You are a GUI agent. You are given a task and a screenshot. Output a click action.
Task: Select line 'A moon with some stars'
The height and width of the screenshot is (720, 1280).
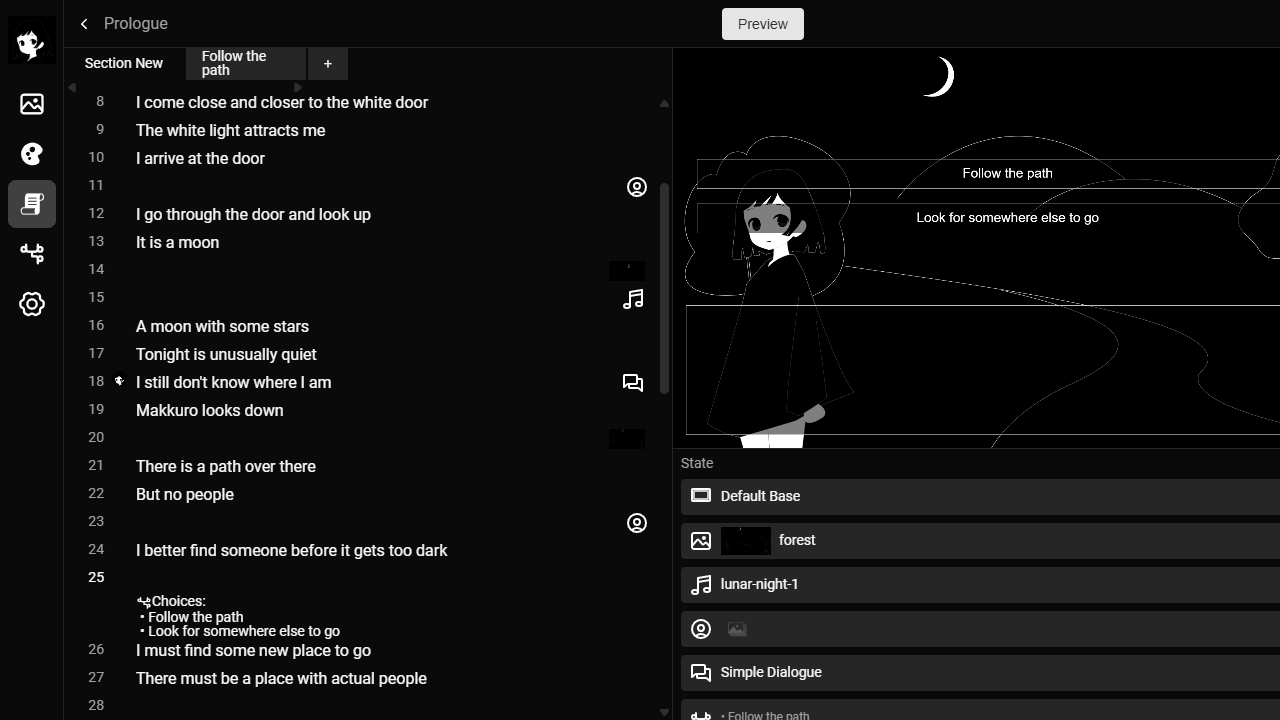[x=222, y=326]
